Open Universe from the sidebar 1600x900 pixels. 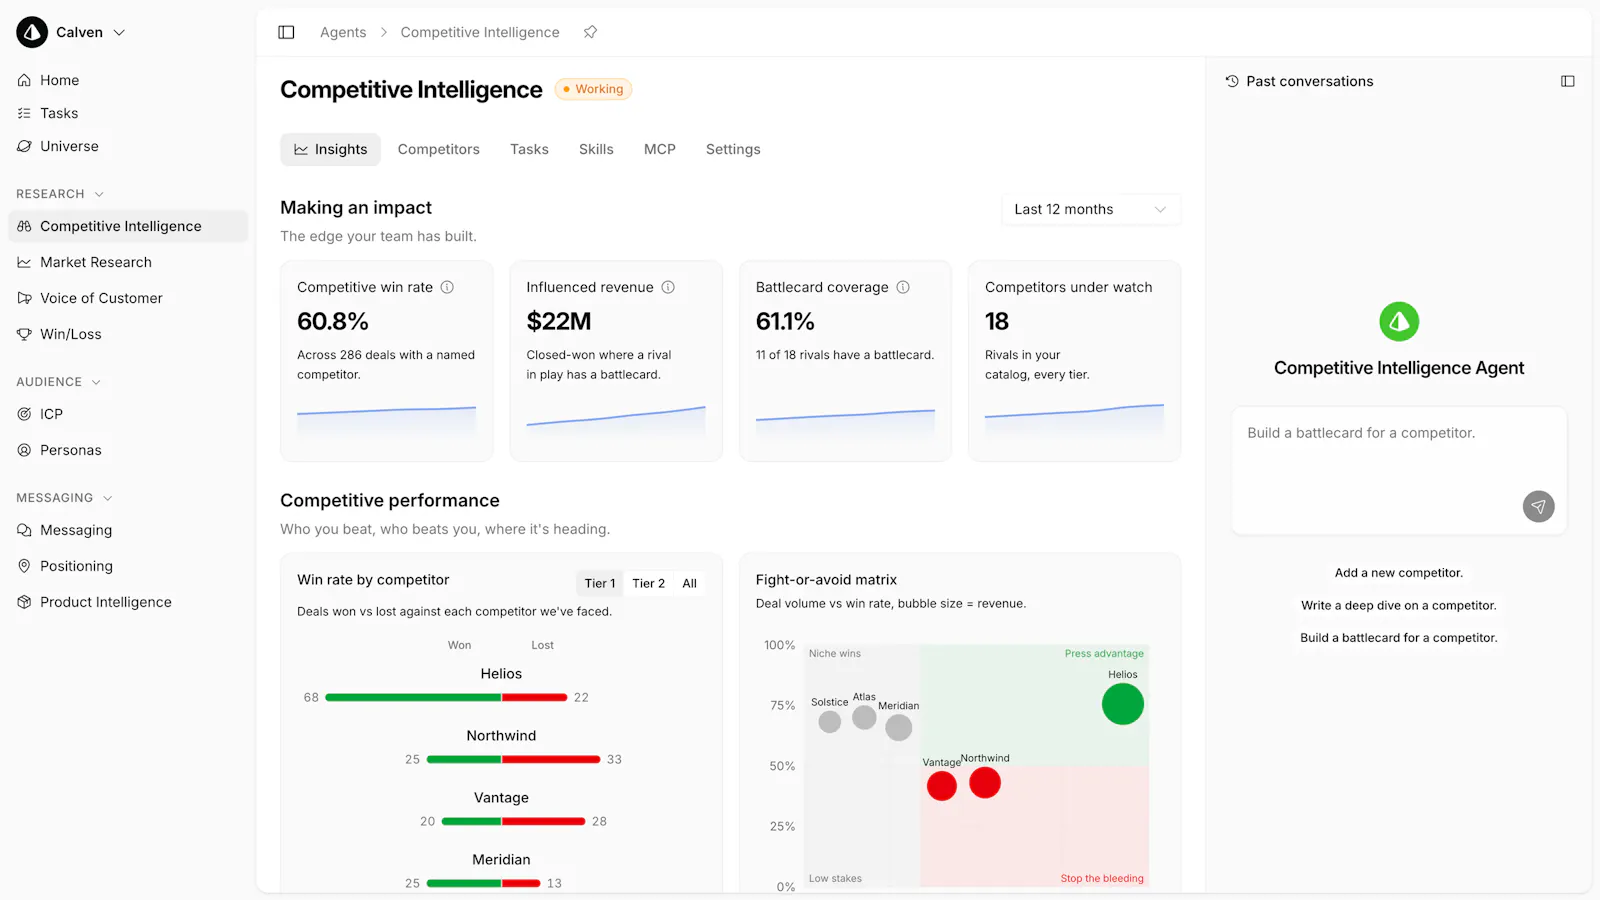[x=128, y=146]
